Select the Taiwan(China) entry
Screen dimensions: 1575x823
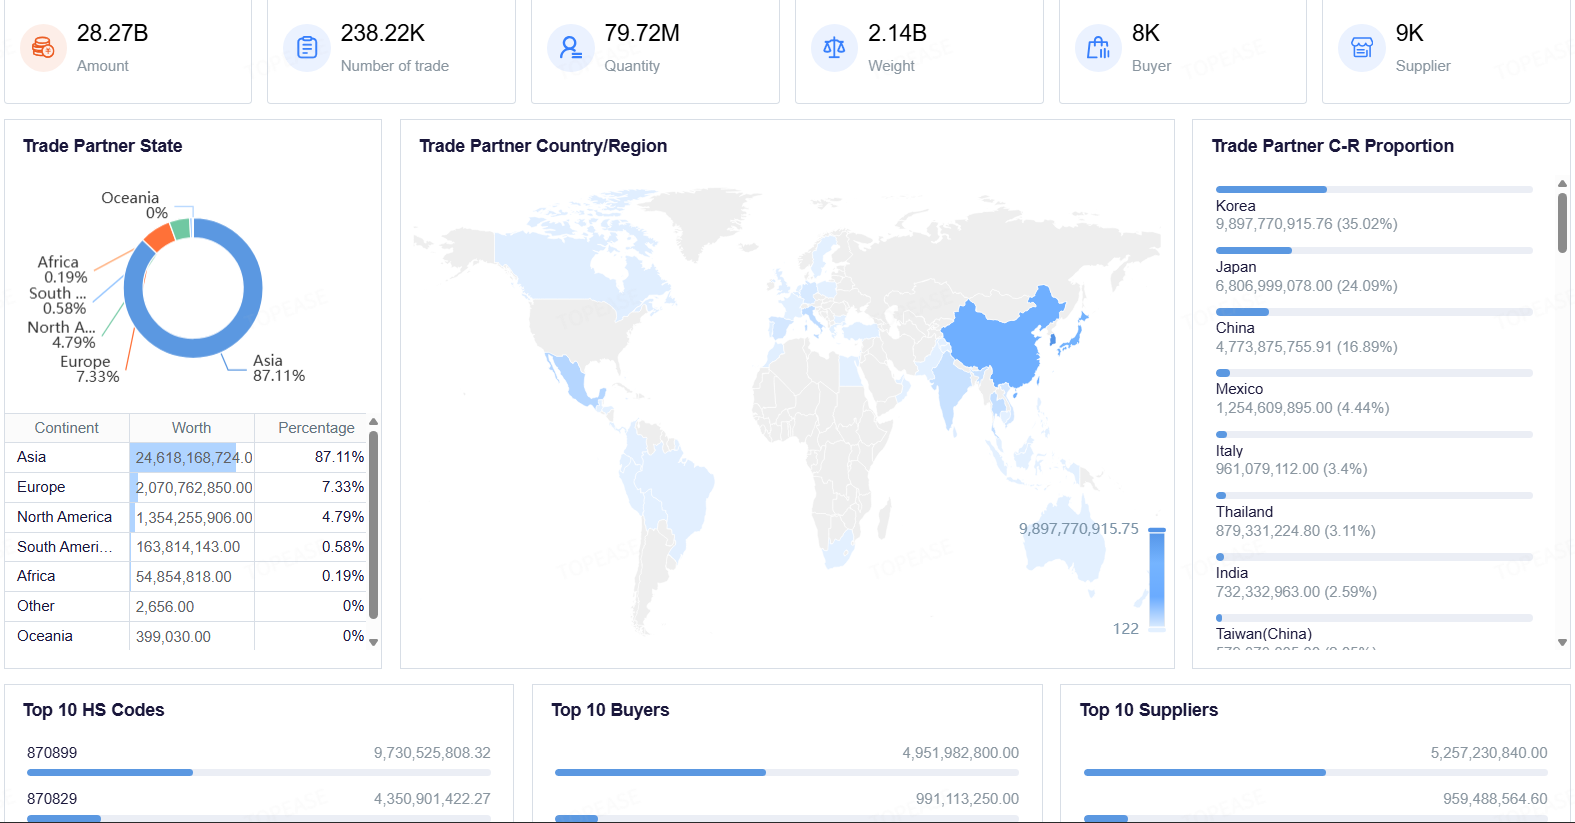(1374, 632)
